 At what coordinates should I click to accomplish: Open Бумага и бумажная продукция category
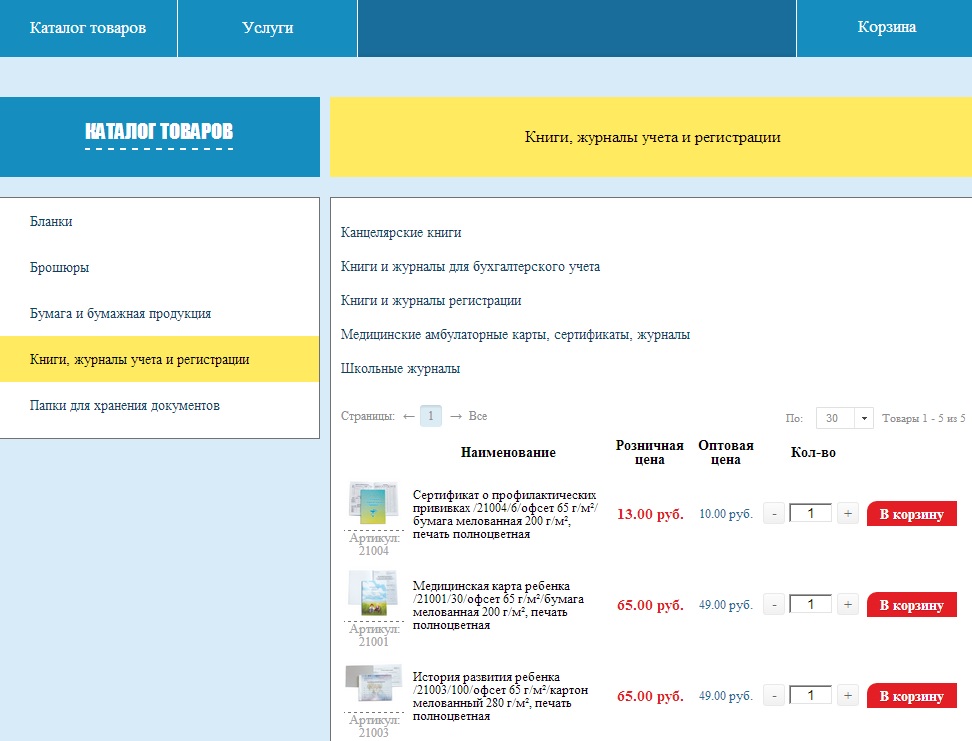coord(120,313)
